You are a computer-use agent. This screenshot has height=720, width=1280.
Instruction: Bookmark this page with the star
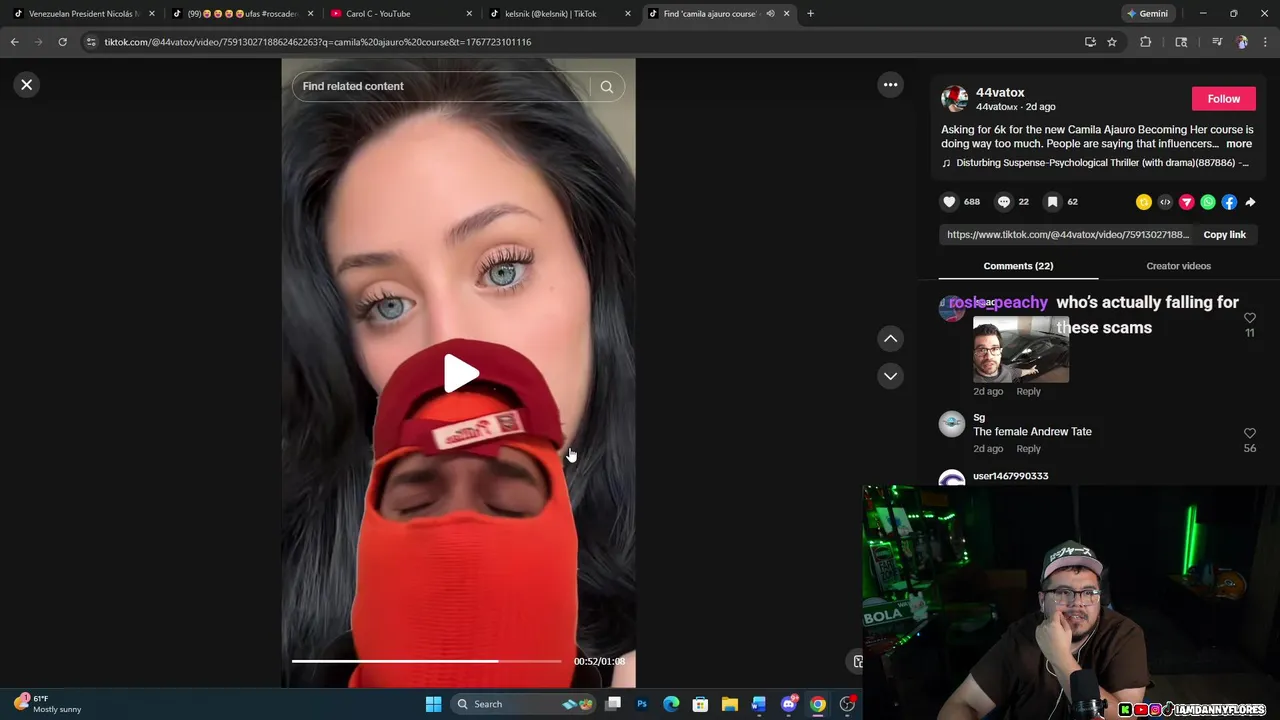coord(1112,42)
